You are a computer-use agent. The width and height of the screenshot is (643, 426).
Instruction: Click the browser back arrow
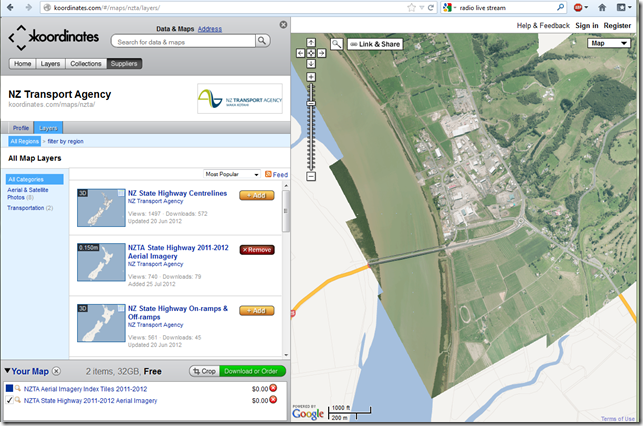[10, 7]
